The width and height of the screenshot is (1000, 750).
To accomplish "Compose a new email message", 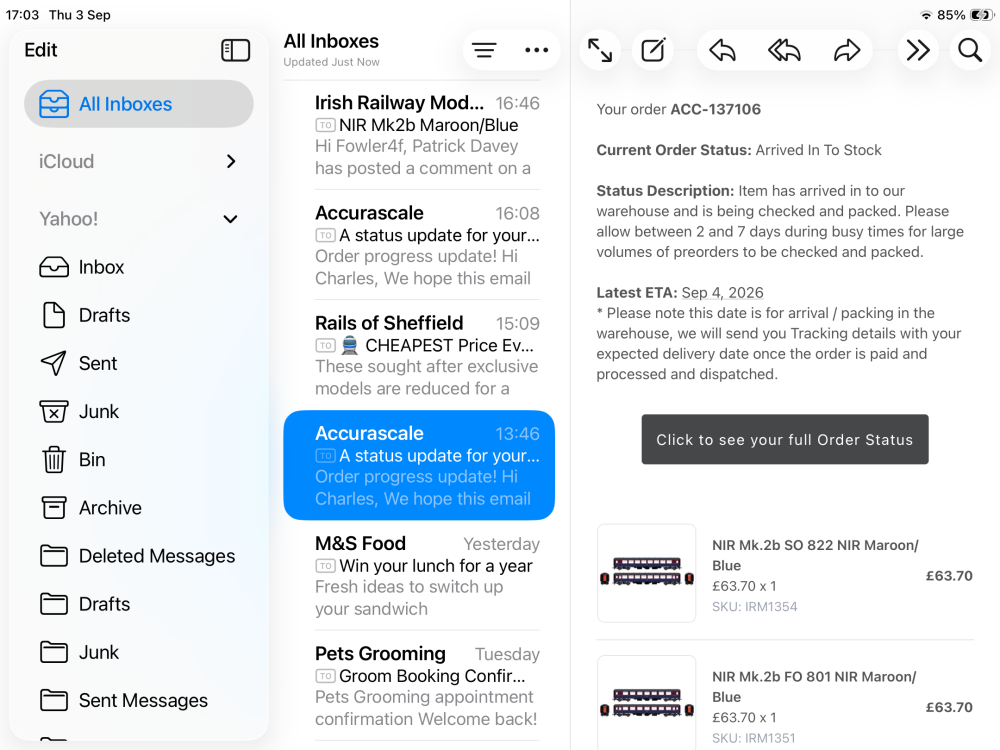I will pos(653,50).
